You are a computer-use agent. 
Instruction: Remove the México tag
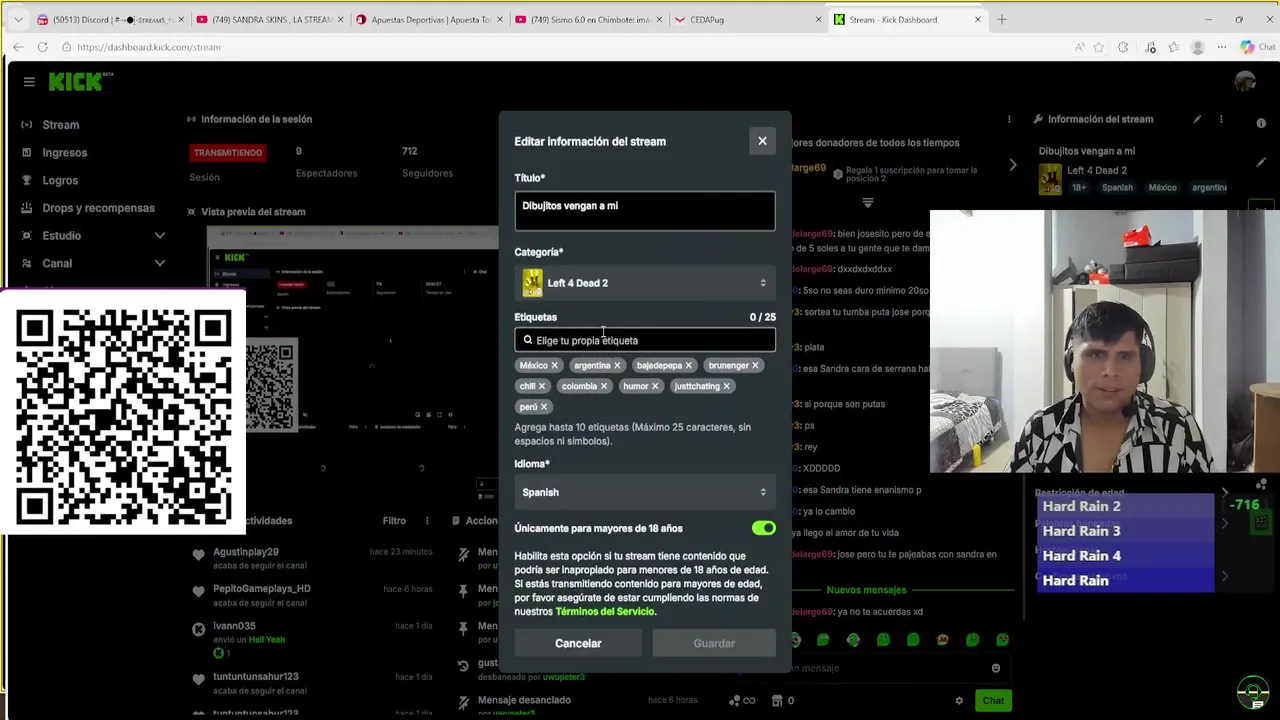coord(554,366)
